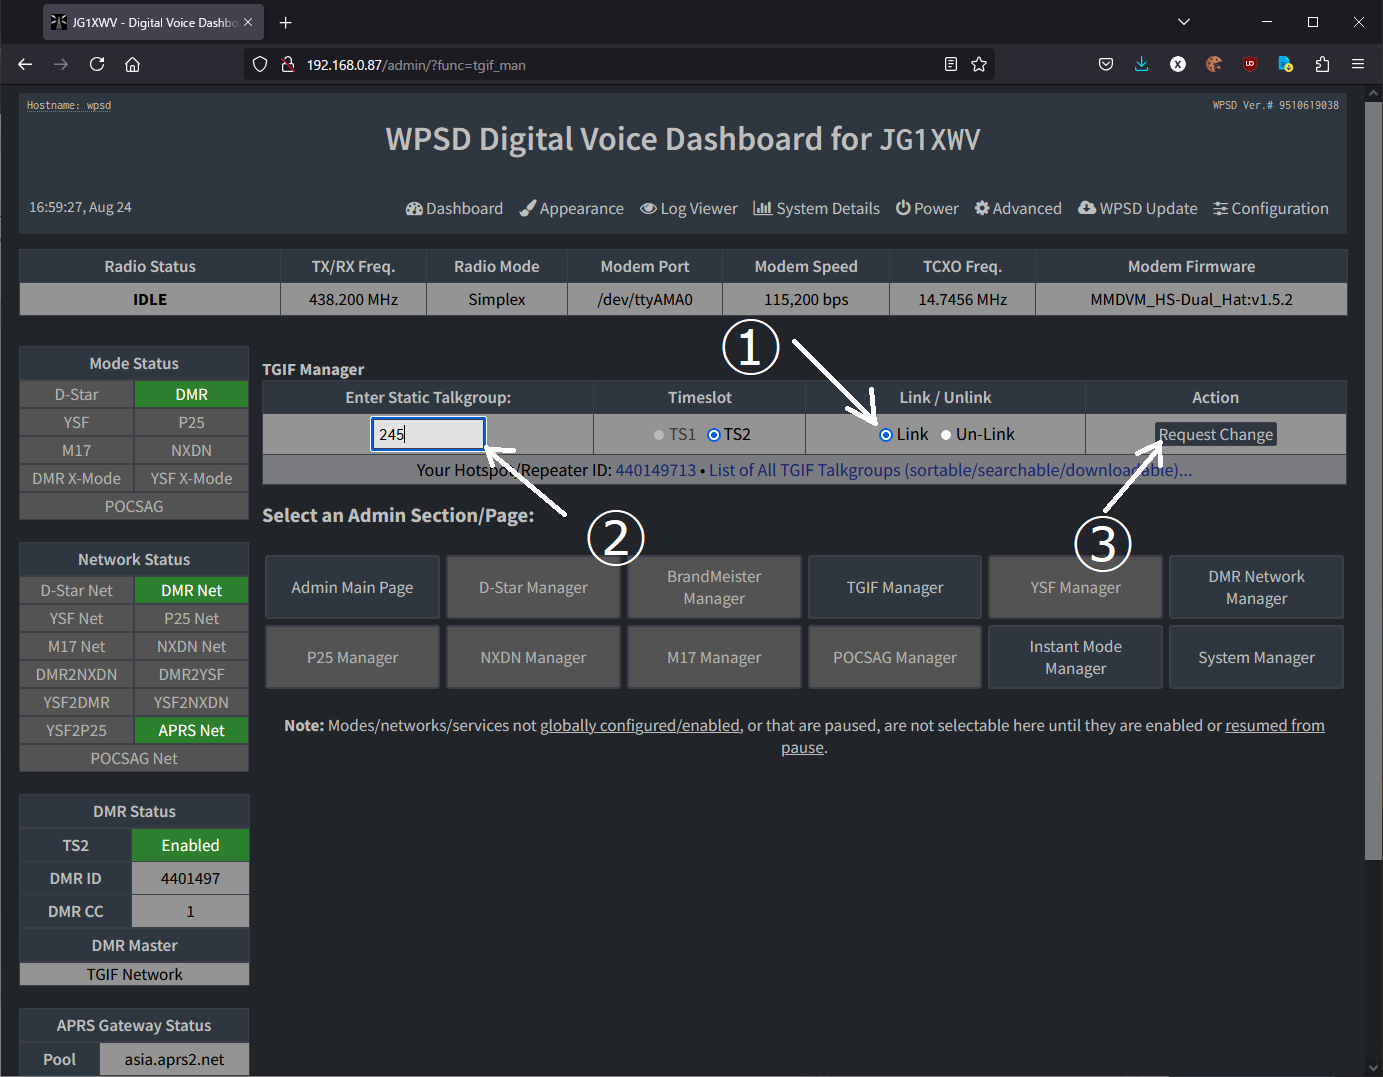Open the TGIF Manager button
This screenshot has width=1383, height=1077.
(895, 587)
